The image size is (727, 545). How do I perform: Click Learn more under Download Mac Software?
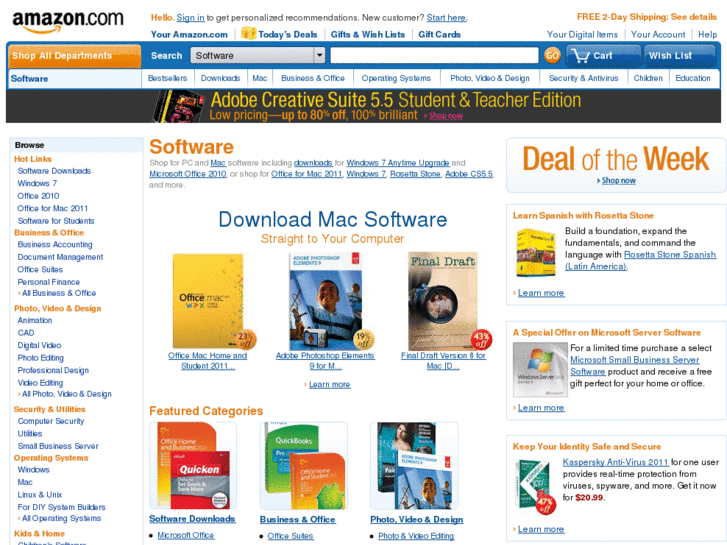330,385
